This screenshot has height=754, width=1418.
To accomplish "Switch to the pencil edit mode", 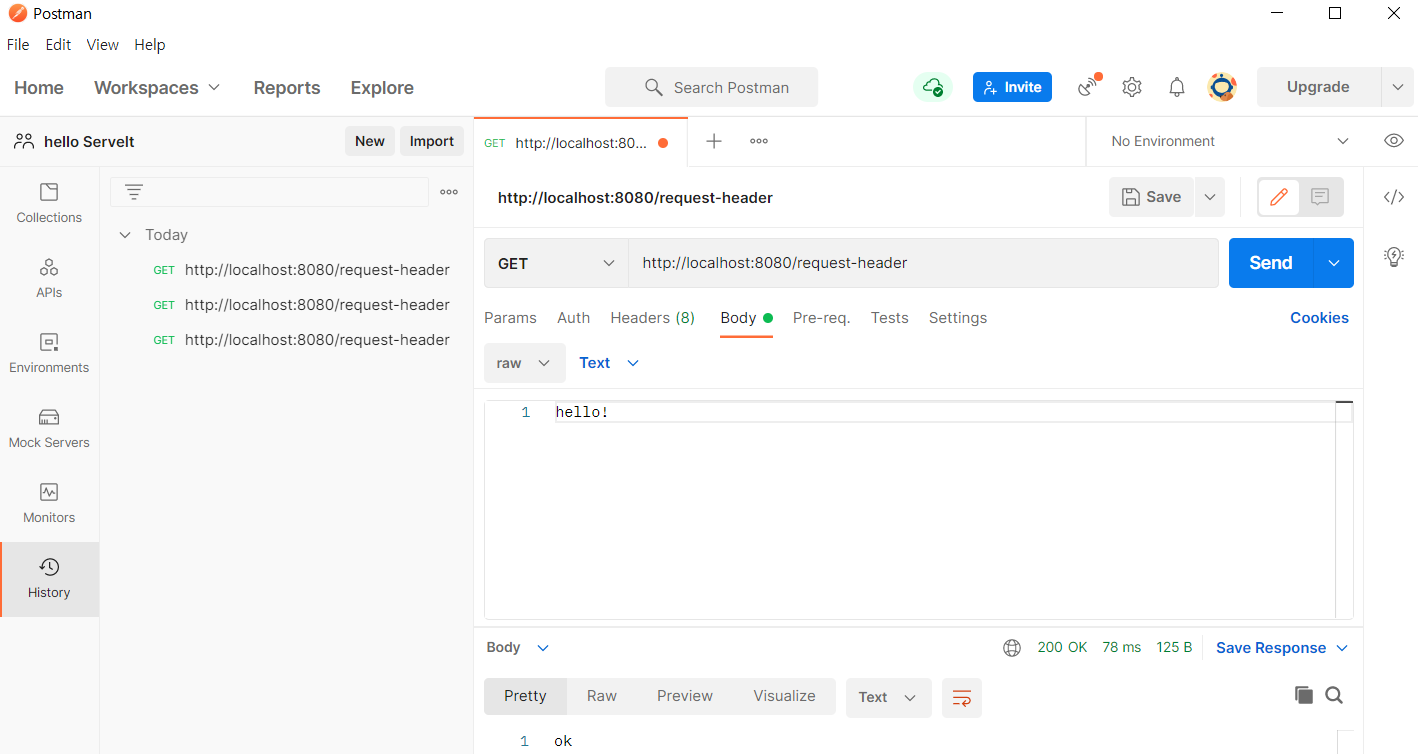I will point(1279,197).
